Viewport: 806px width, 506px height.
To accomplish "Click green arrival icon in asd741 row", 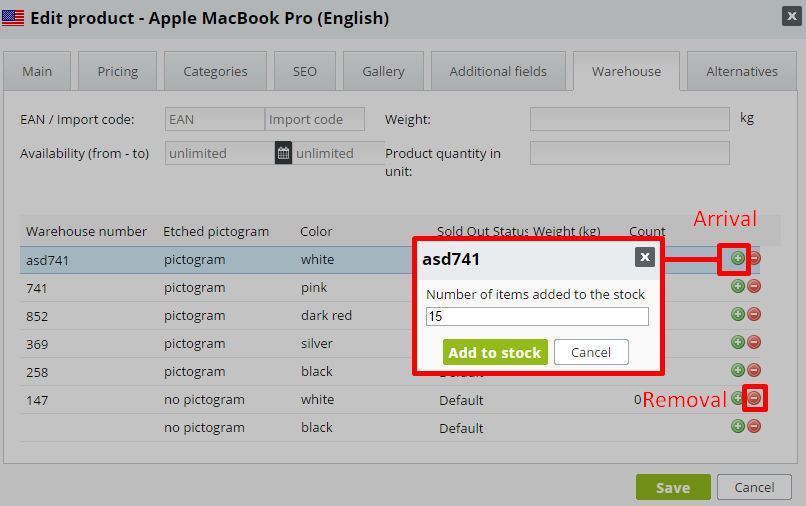I will point(737,258).
